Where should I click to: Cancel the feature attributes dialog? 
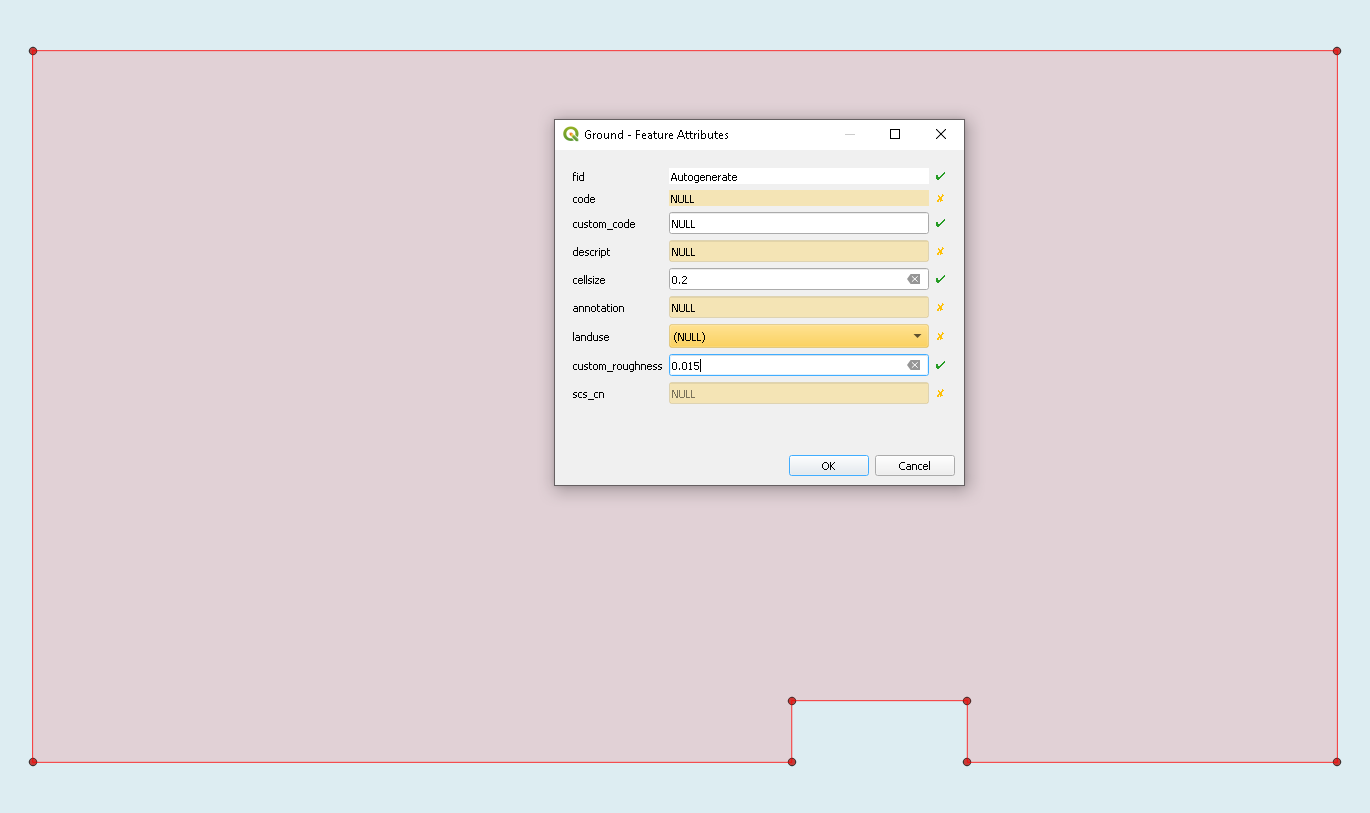(914, 466)
